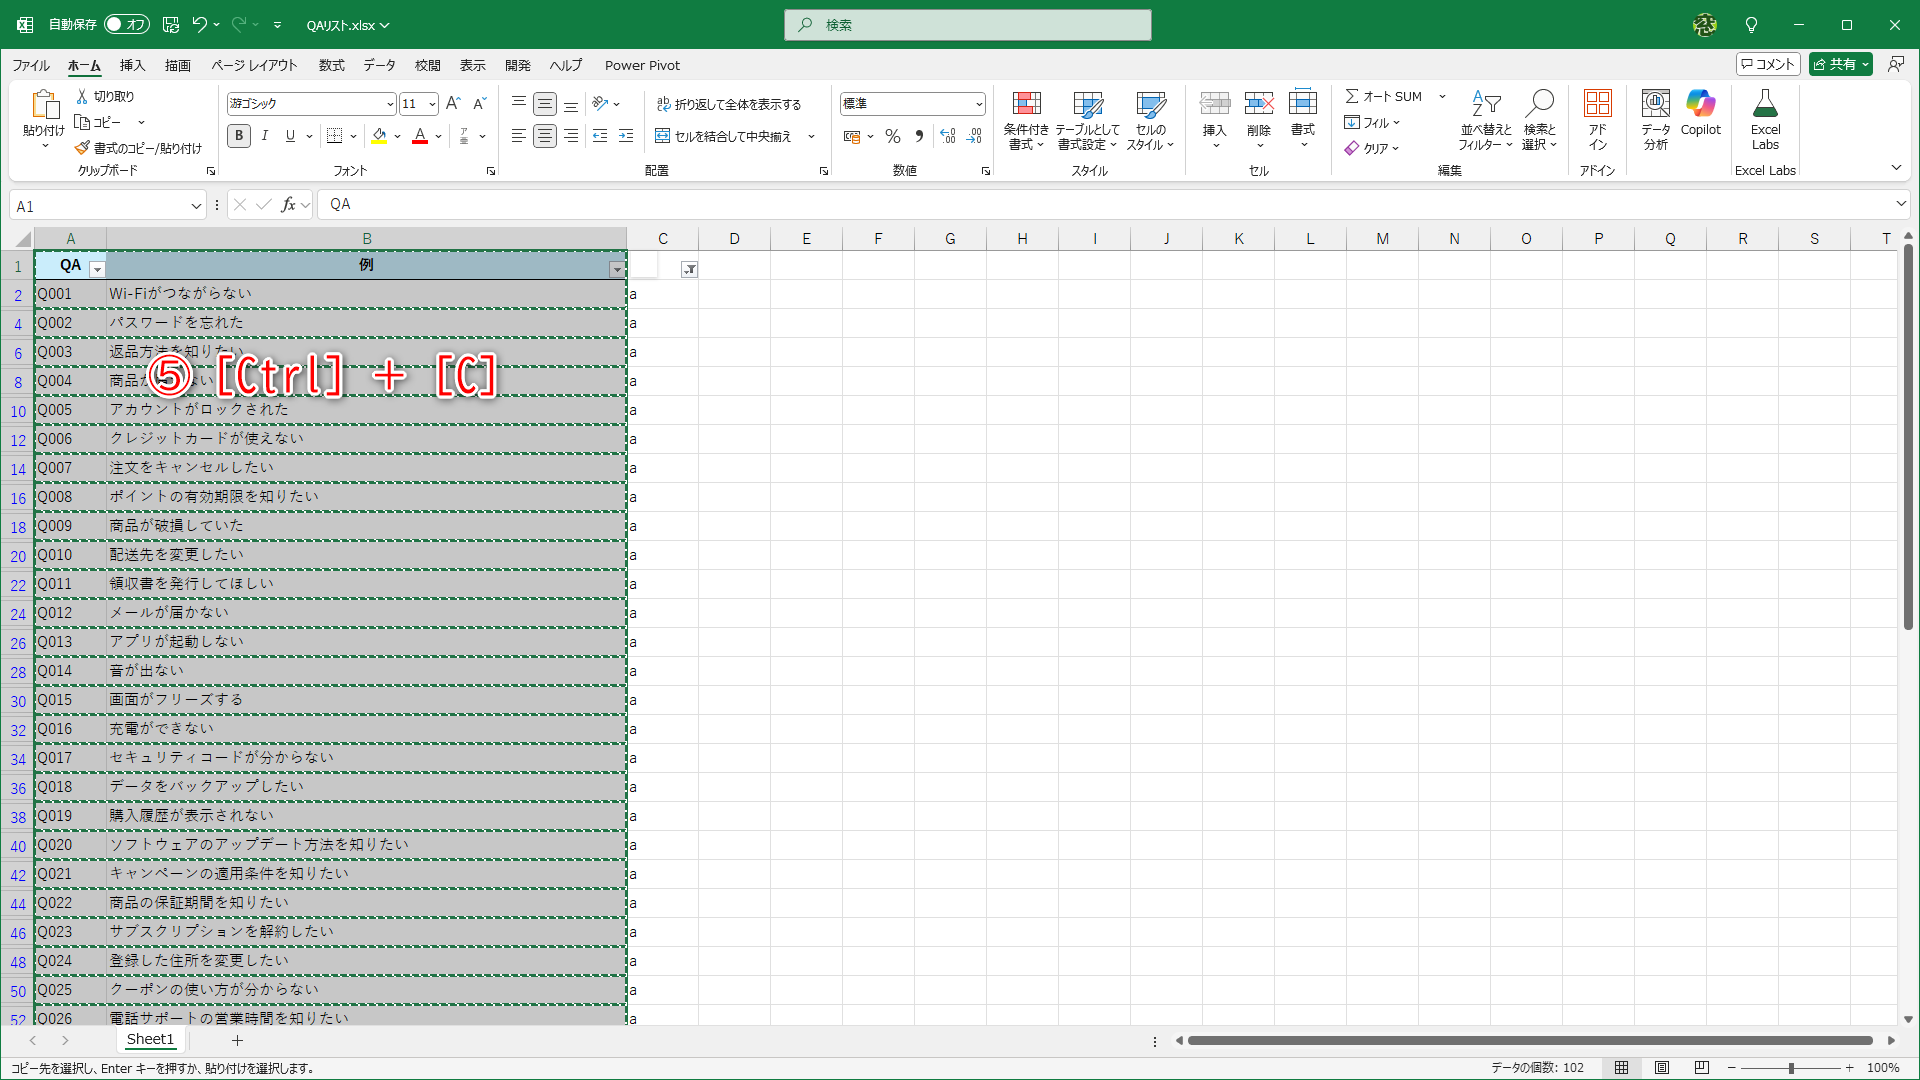Click the zoom slider in status bar
The height and width of the screenshot is (1080, 1920).
pos(1790,1068)
